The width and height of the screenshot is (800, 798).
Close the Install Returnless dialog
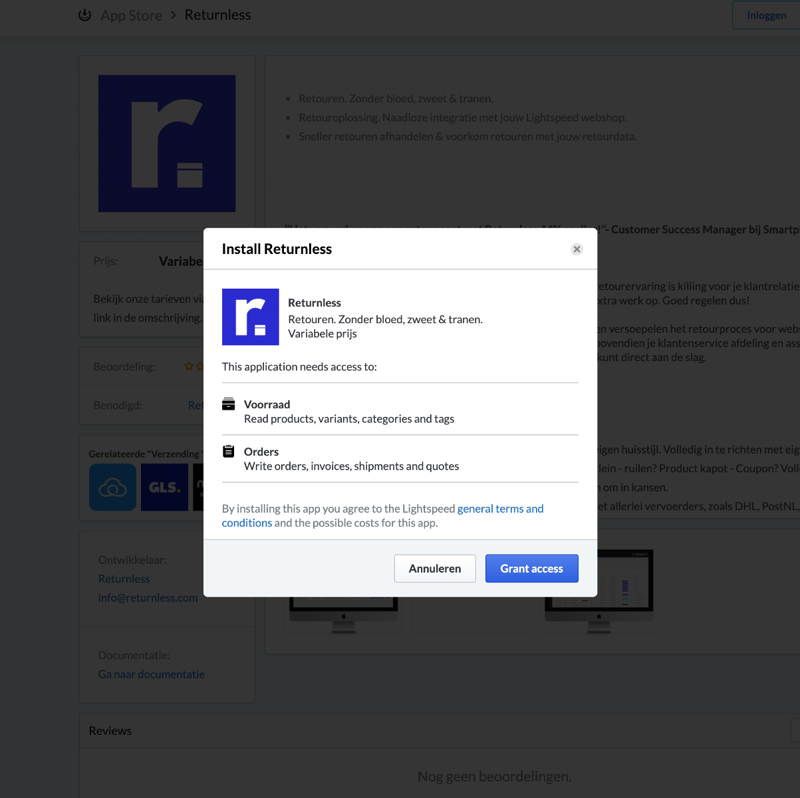pos(577,249)
